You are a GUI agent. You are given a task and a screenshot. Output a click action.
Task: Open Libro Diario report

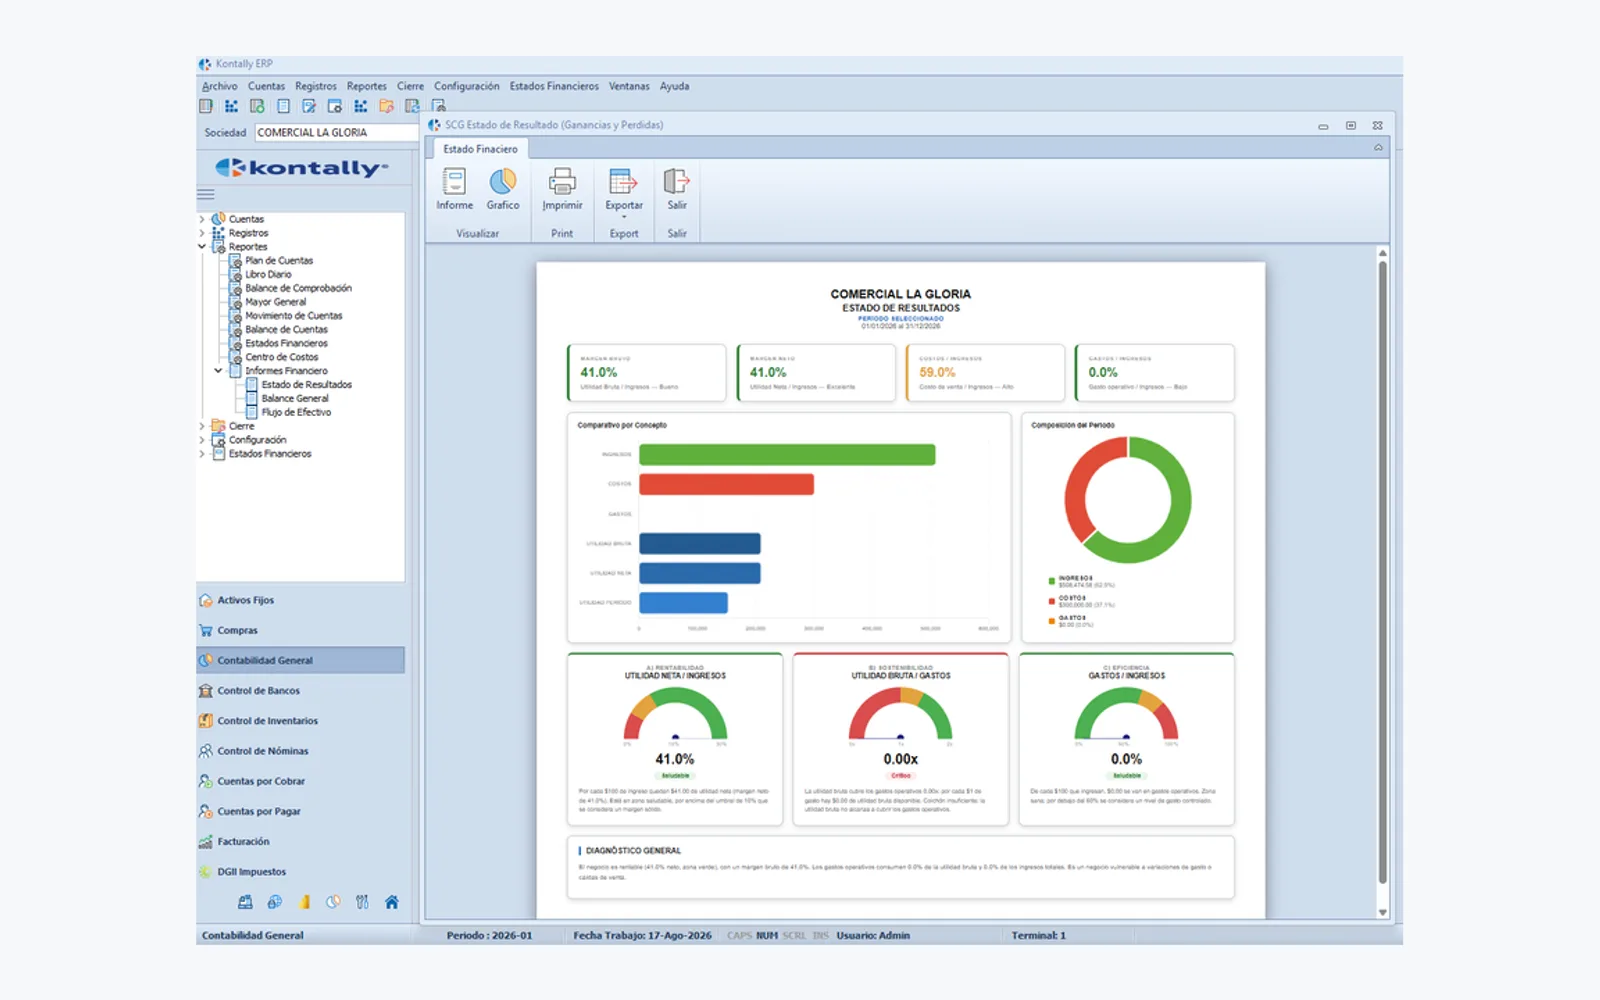(x=268, y=274)
